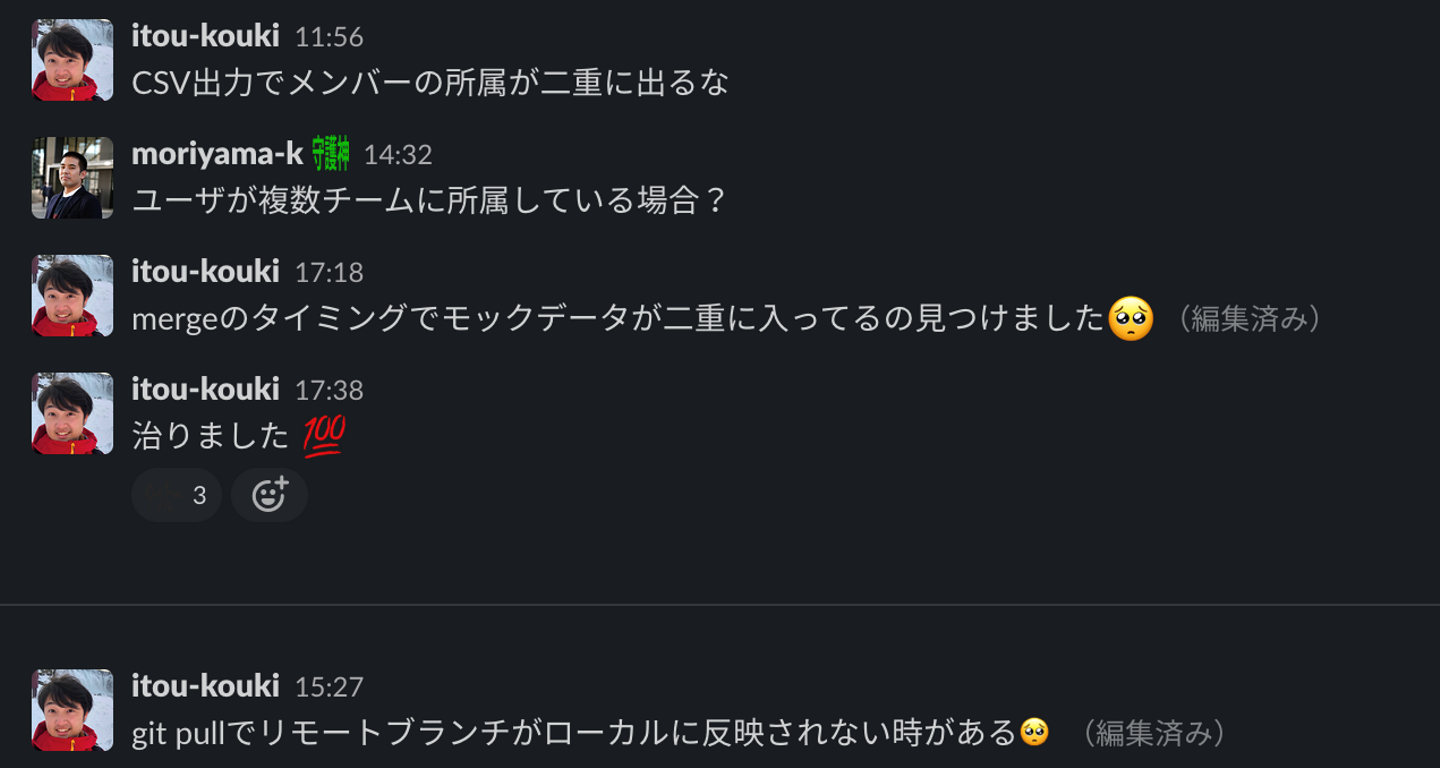Open moriyama-k's profile picture
This screenshot has width=1440, height=768.
[72, 178]
